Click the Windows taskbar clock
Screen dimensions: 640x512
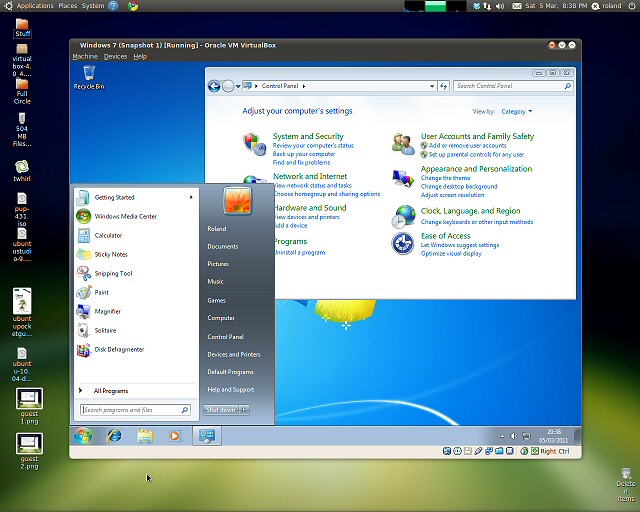click(x=553, y=436)
